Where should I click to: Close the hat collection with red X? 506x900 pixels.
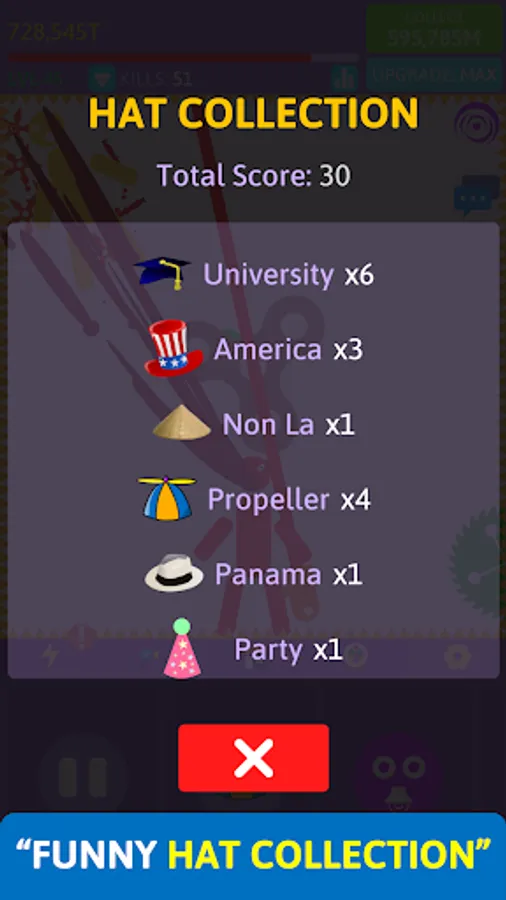pos(253,758)
